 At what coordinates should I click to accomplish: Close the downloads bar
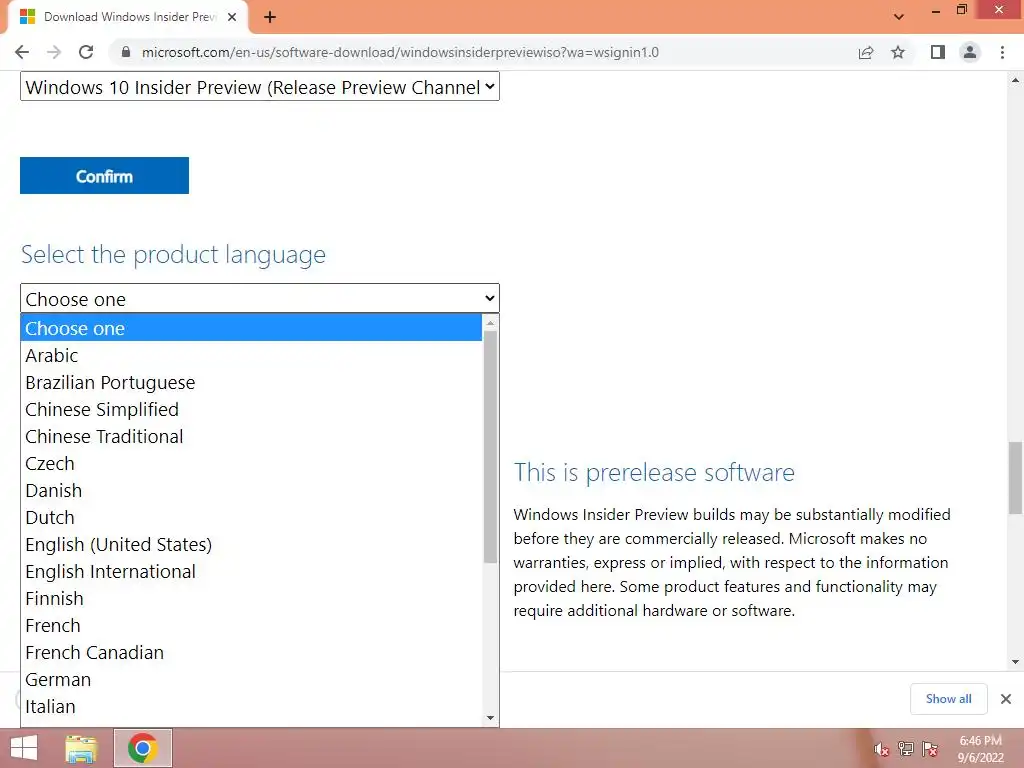1006,699
